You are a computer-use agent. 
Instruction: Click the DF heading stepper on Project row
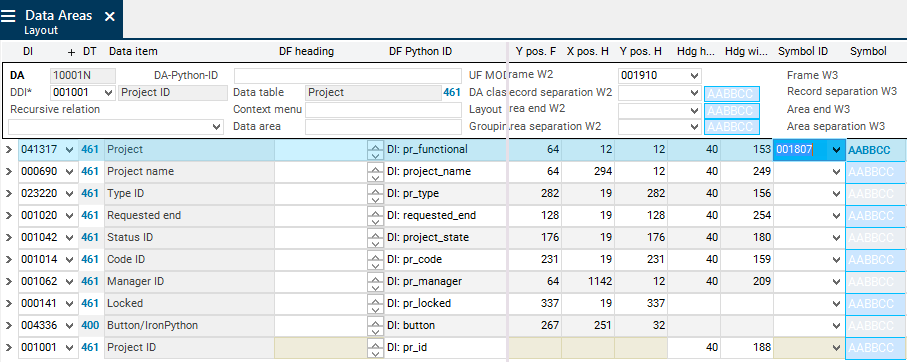375,150
